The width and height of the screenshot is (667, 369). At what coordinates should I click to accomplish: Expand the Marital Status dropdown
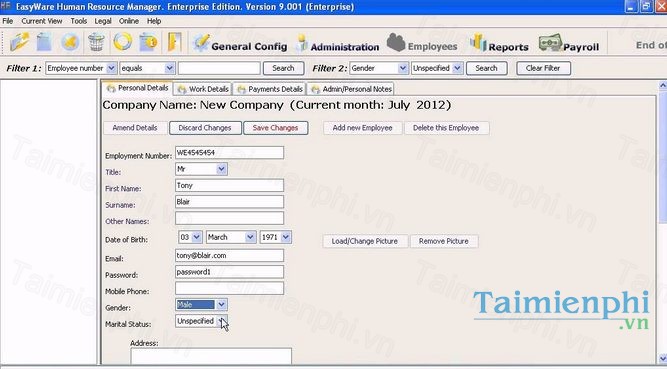[222, 321]
